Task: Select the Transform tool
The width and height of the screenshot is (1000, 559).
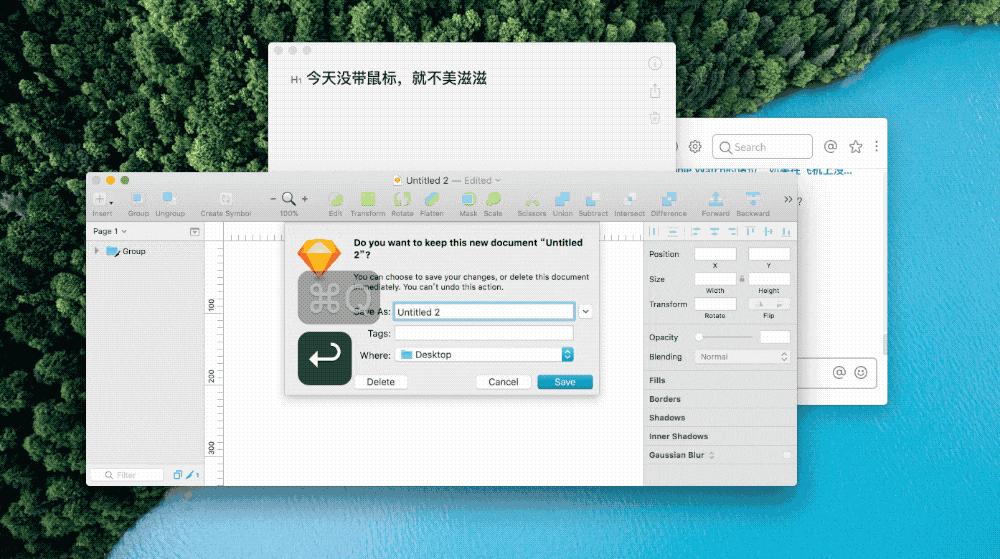Action: (x=367, y=199)
